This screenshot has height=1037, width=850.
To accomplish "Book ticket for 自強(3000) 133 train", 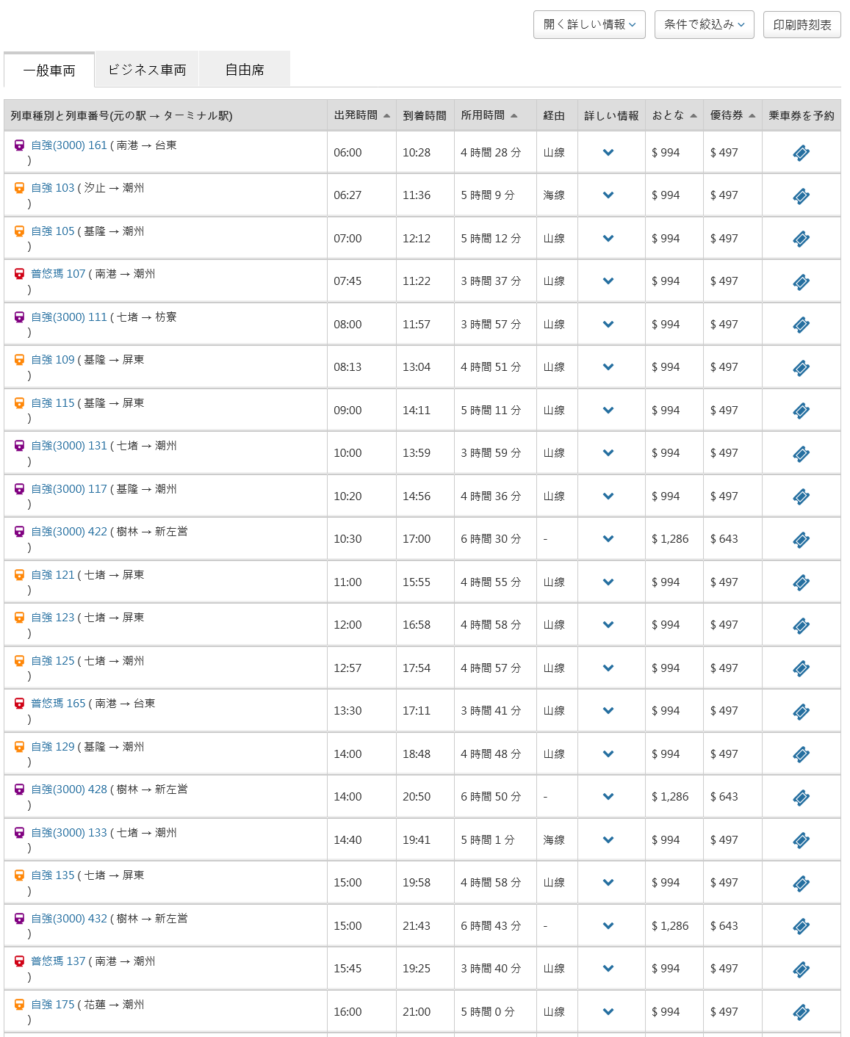I will click(800, 840).
